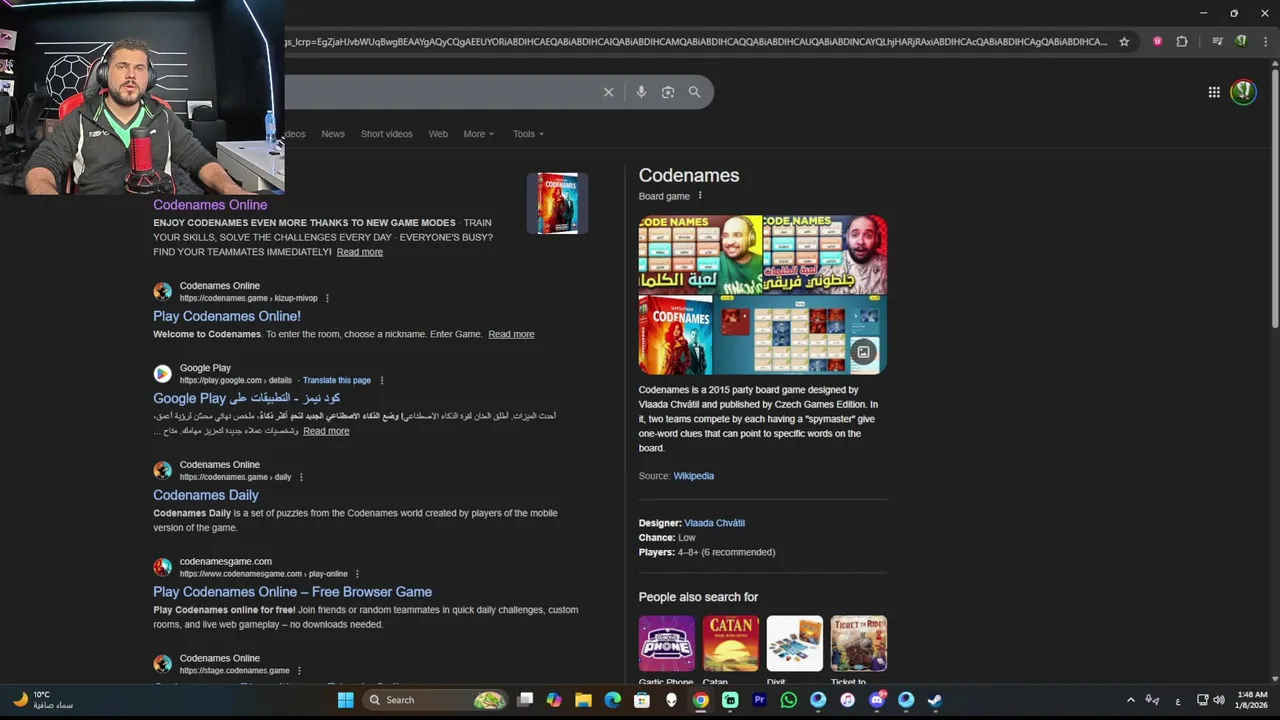Open Microsoft Edge from the taskbar
This screenshot has height=720, width=1280.
613,700
